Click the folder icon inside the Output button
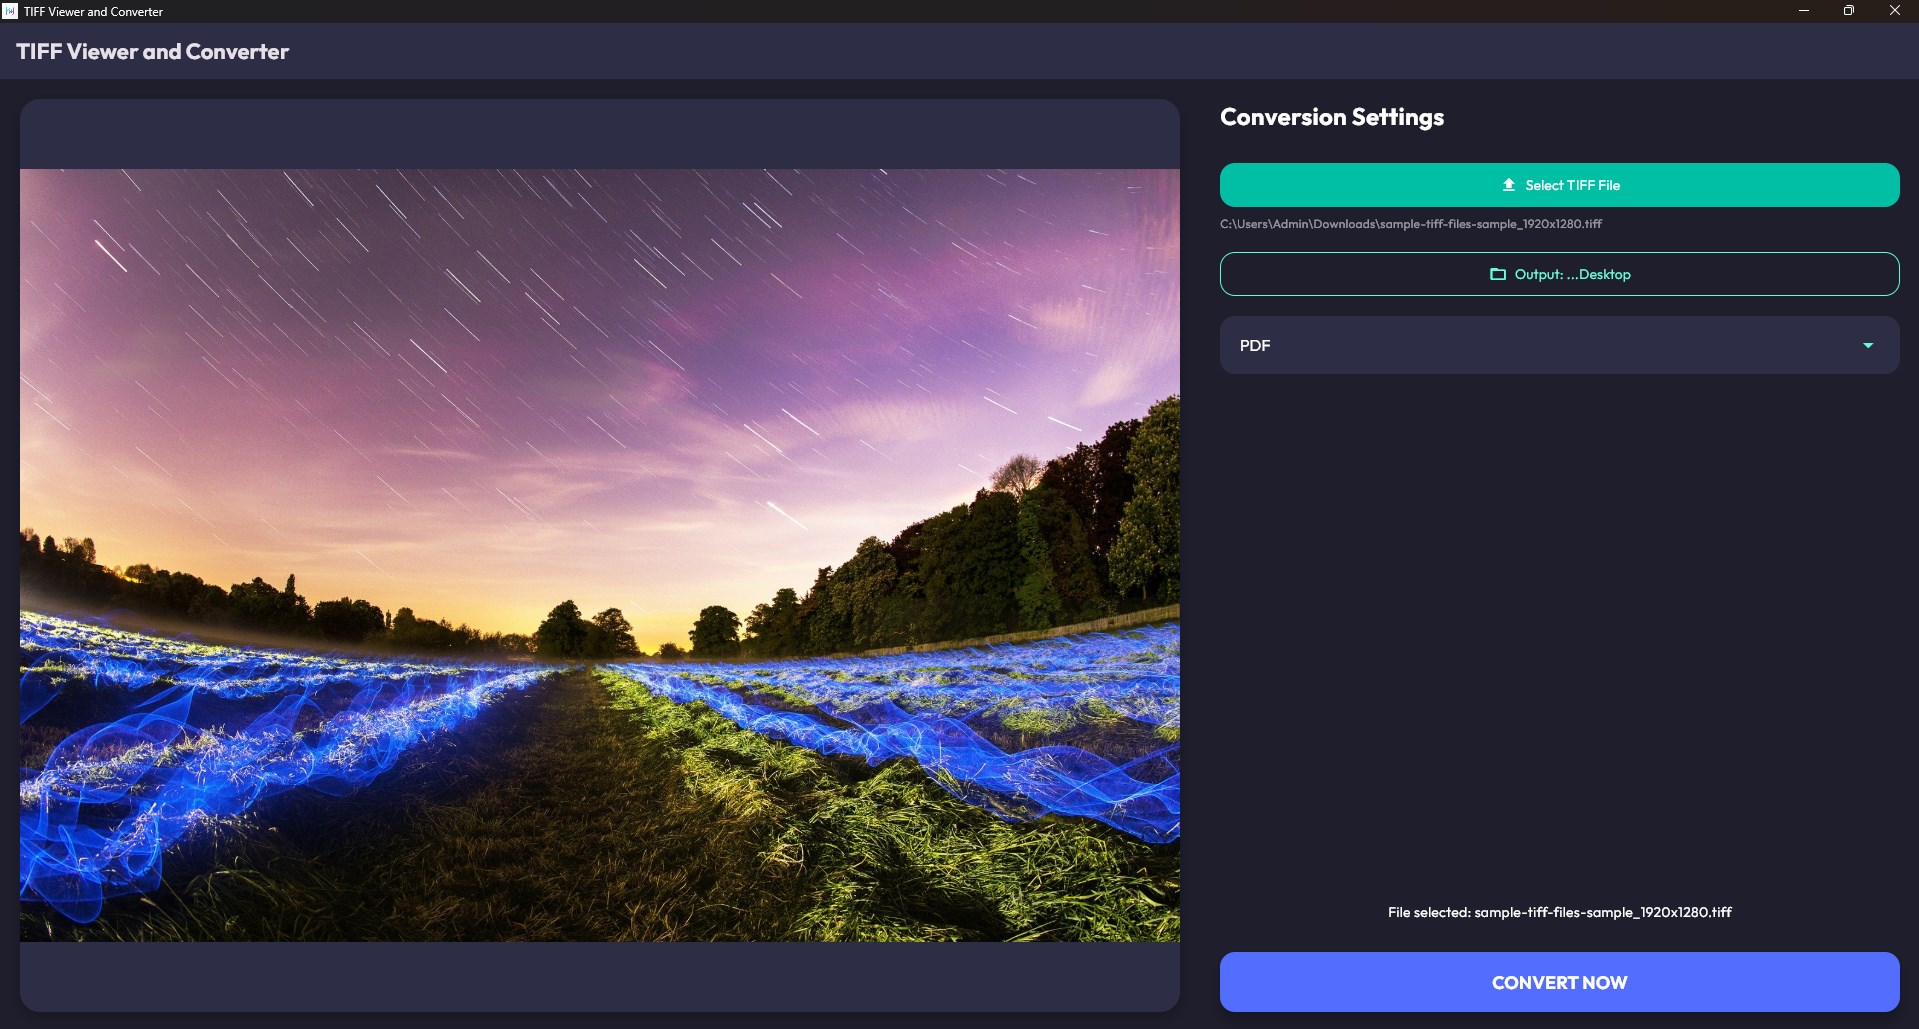This screenshot has height=1029, width=1919. tap(1498, 273)
